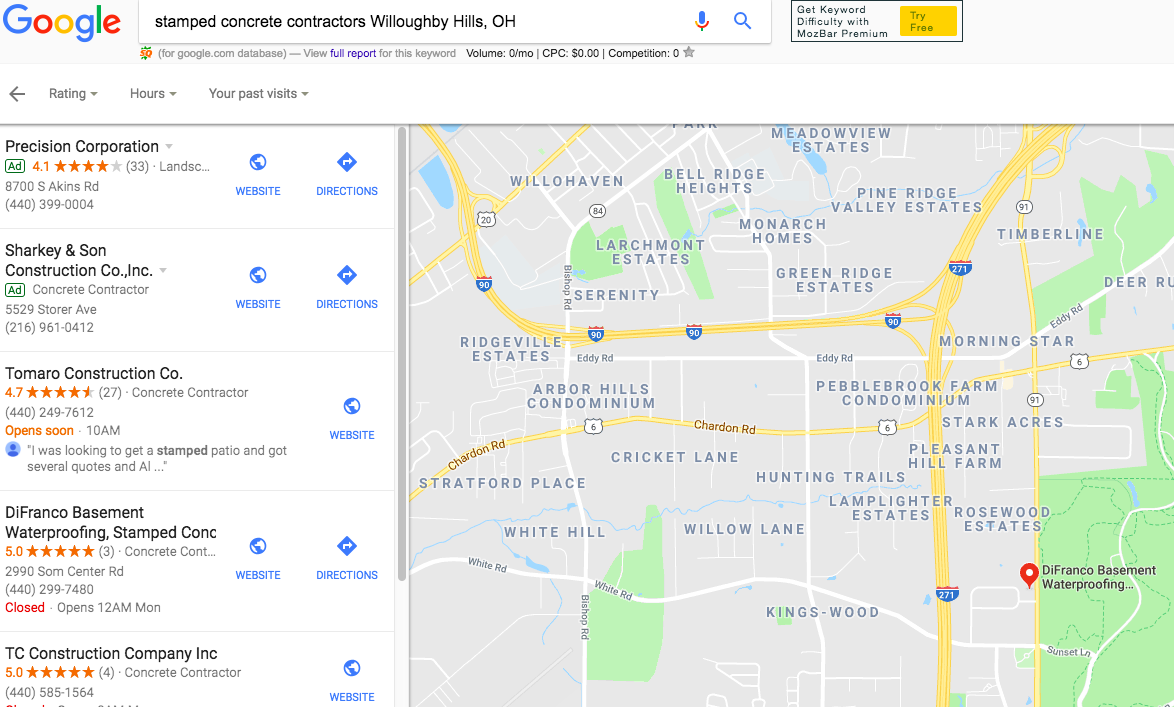
Task: Click the results list scrollbar
Action: (402, 354)
